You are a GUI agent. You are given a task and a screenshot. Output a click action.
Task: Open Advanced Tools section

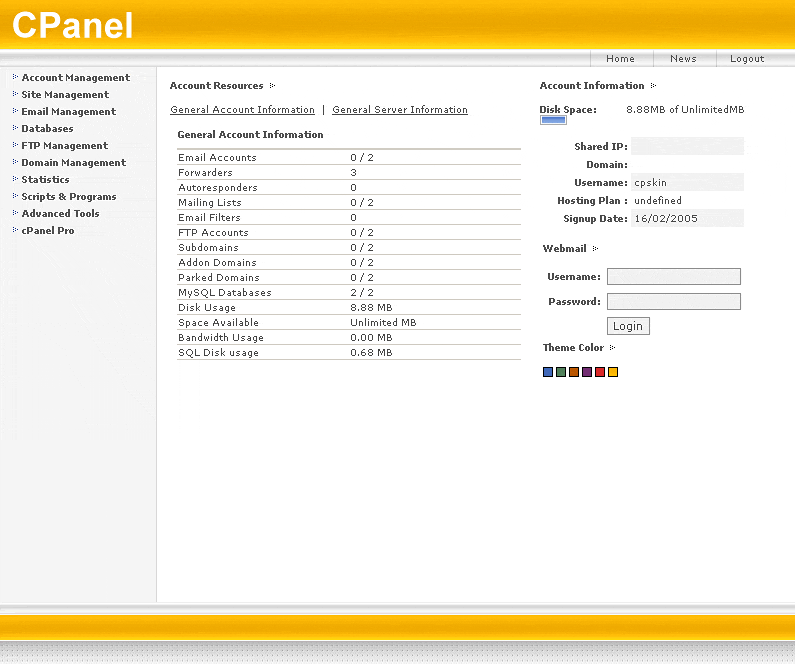(x=60, y=213)
